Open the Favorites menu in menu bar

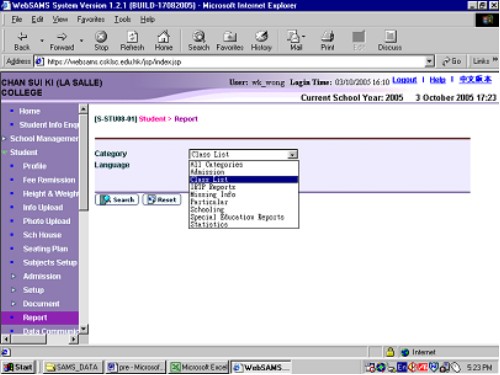point(91,19)
